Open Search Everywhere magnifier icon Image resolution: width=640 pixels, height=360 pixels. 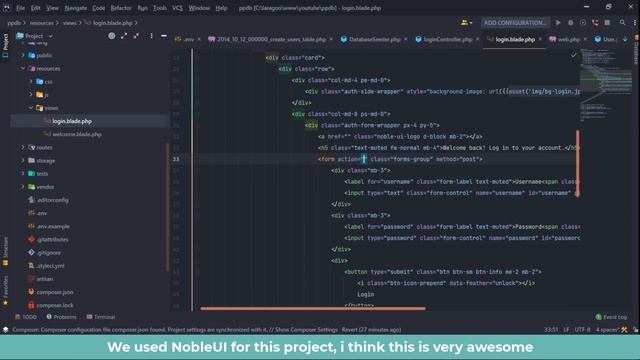622,23
